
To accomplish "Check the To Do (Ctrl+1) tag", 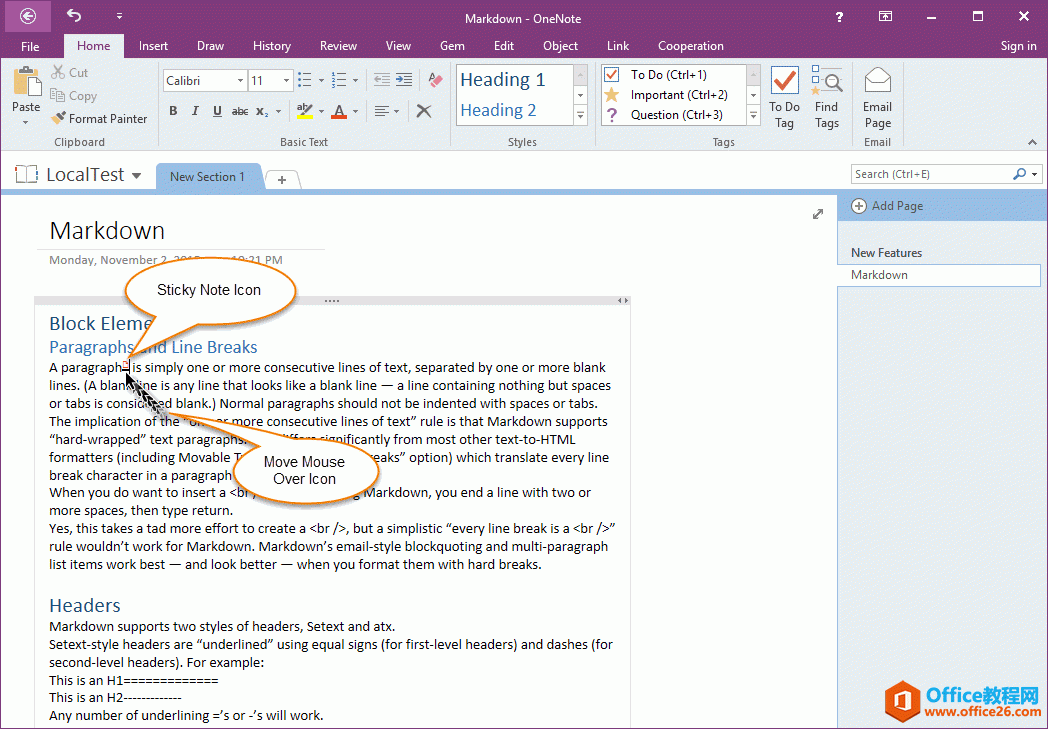I will click(x=673, y=75).
